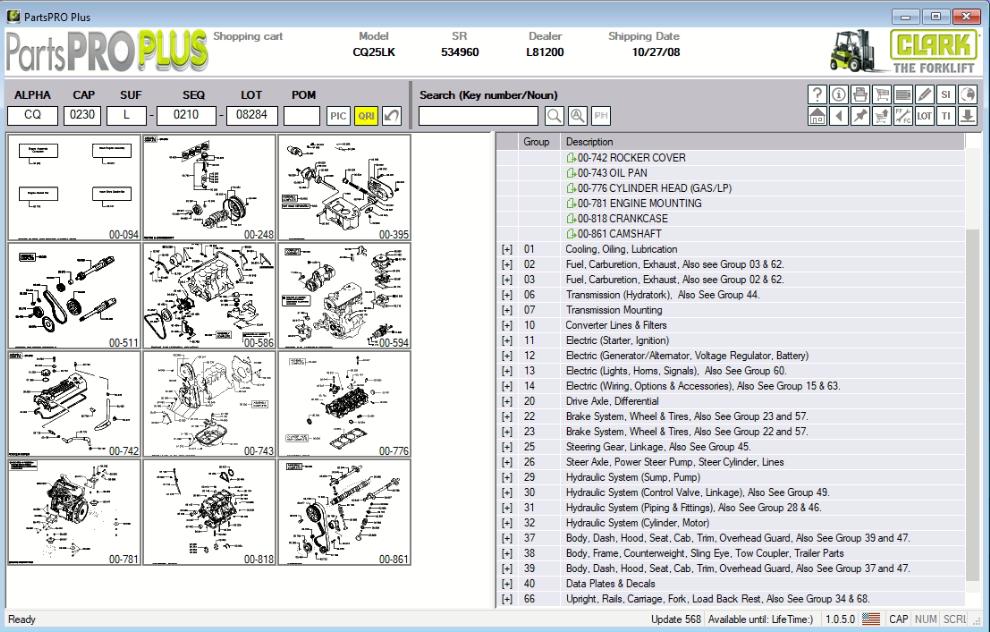Screen dimensions: 990x632
Task: Click the Add to cart icon
Action: coord(883,115)
